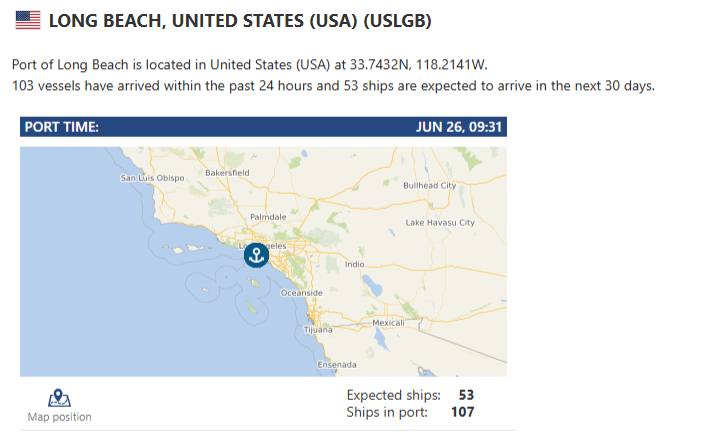Click the anchor port marker on map

256,255
